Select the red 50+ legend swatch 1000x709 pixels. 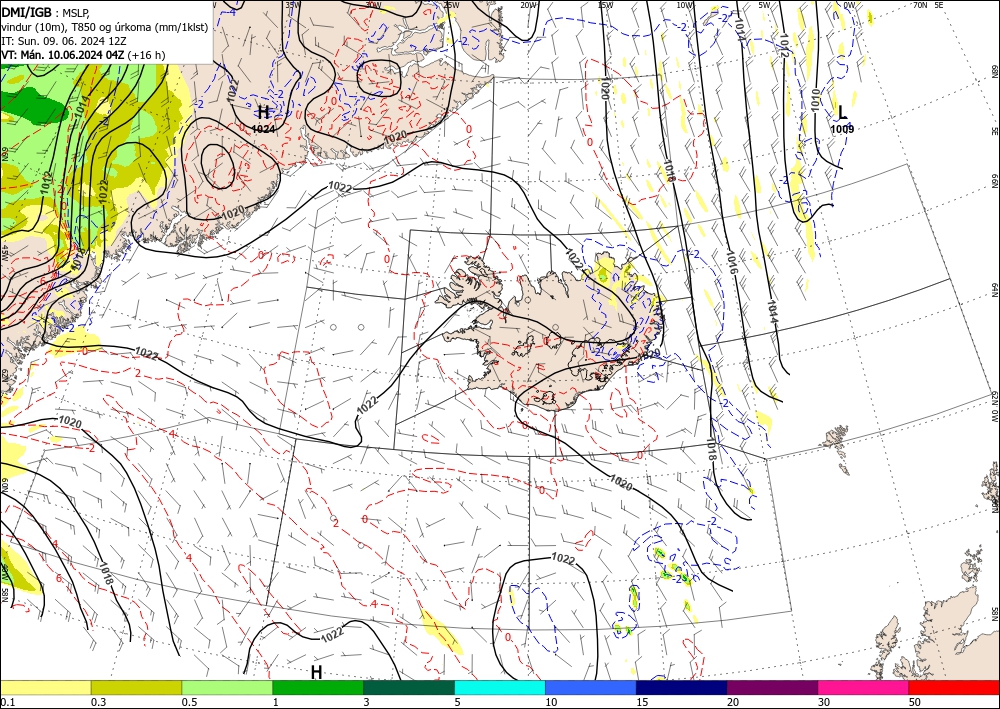coord(954,687)
